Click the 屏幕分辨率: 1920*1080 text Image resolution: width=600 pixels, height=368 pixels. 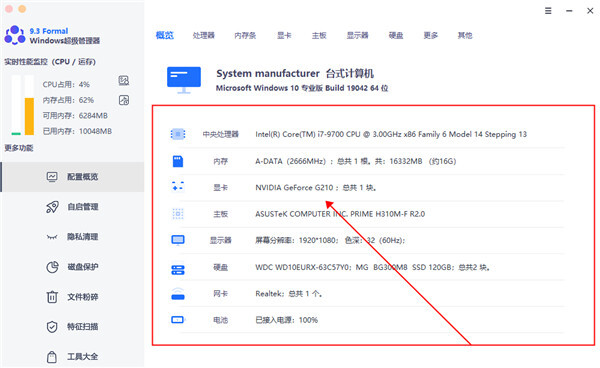coord(330,240)
